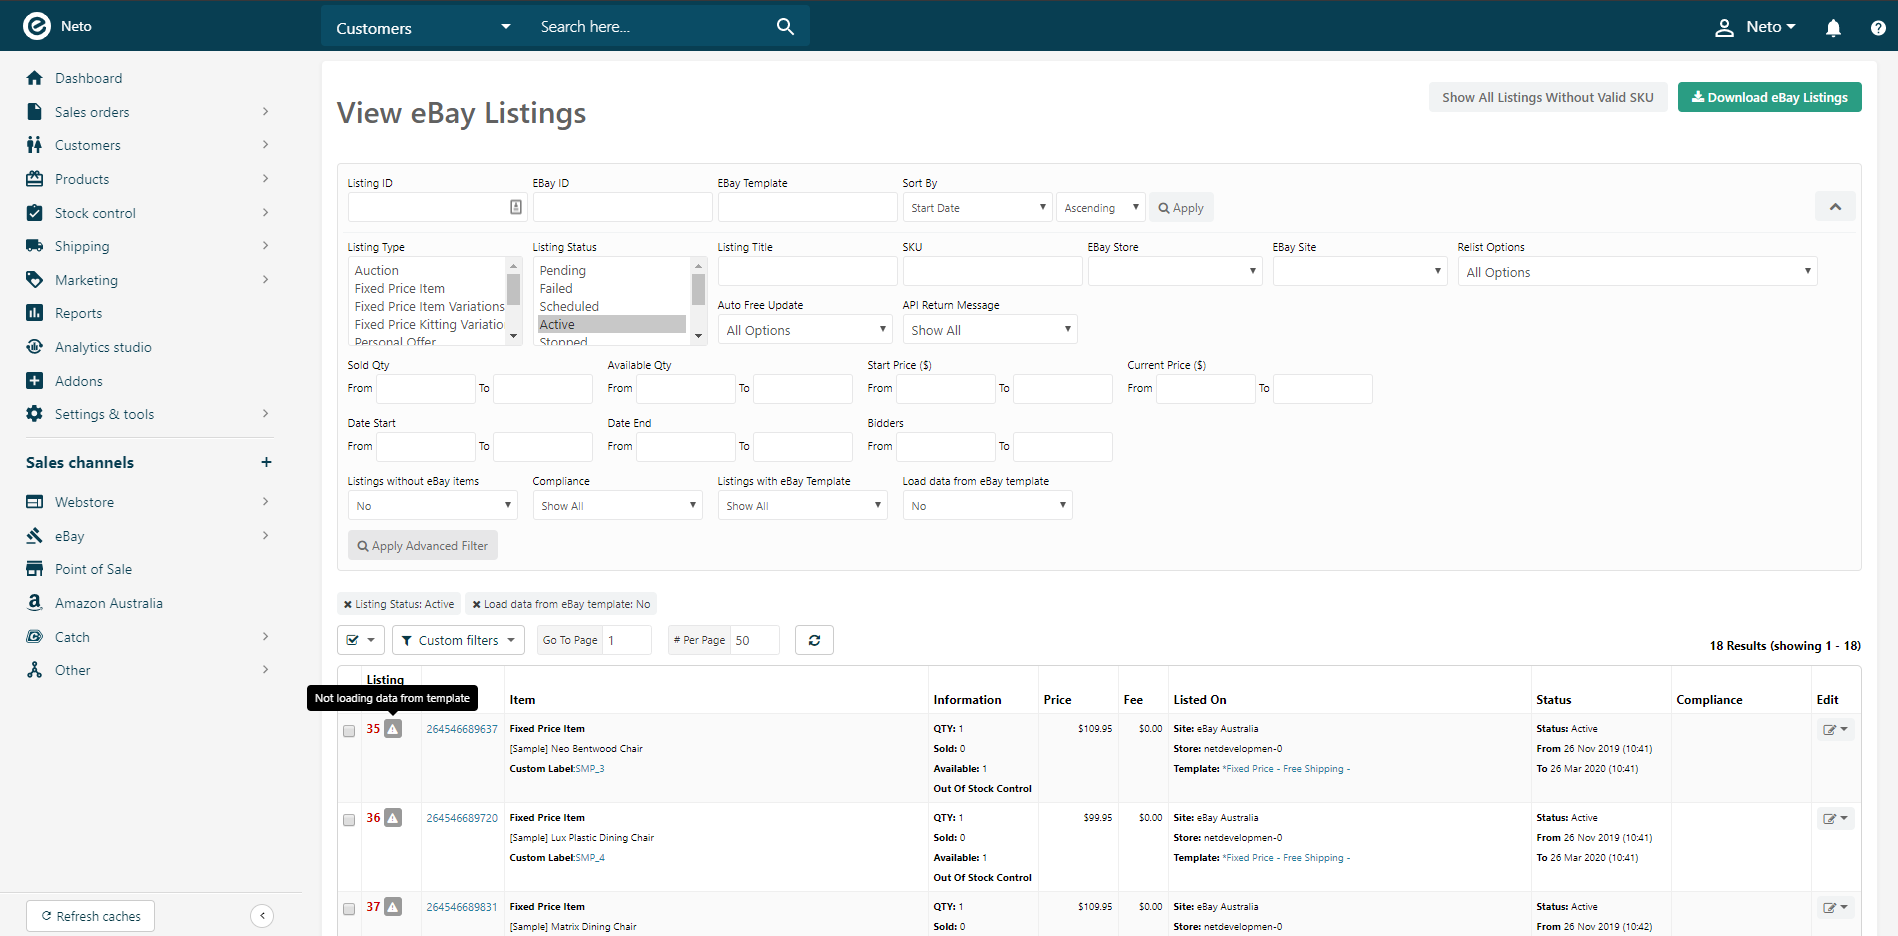This screenshot has height=936, width=1898.
Task: Tick checkbox for listing 35
Action: pos(349,731)
